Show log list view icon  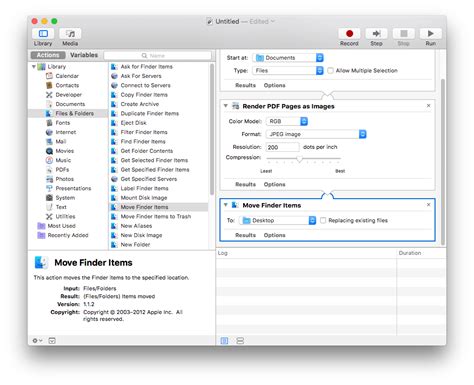[x=224, y=340]
